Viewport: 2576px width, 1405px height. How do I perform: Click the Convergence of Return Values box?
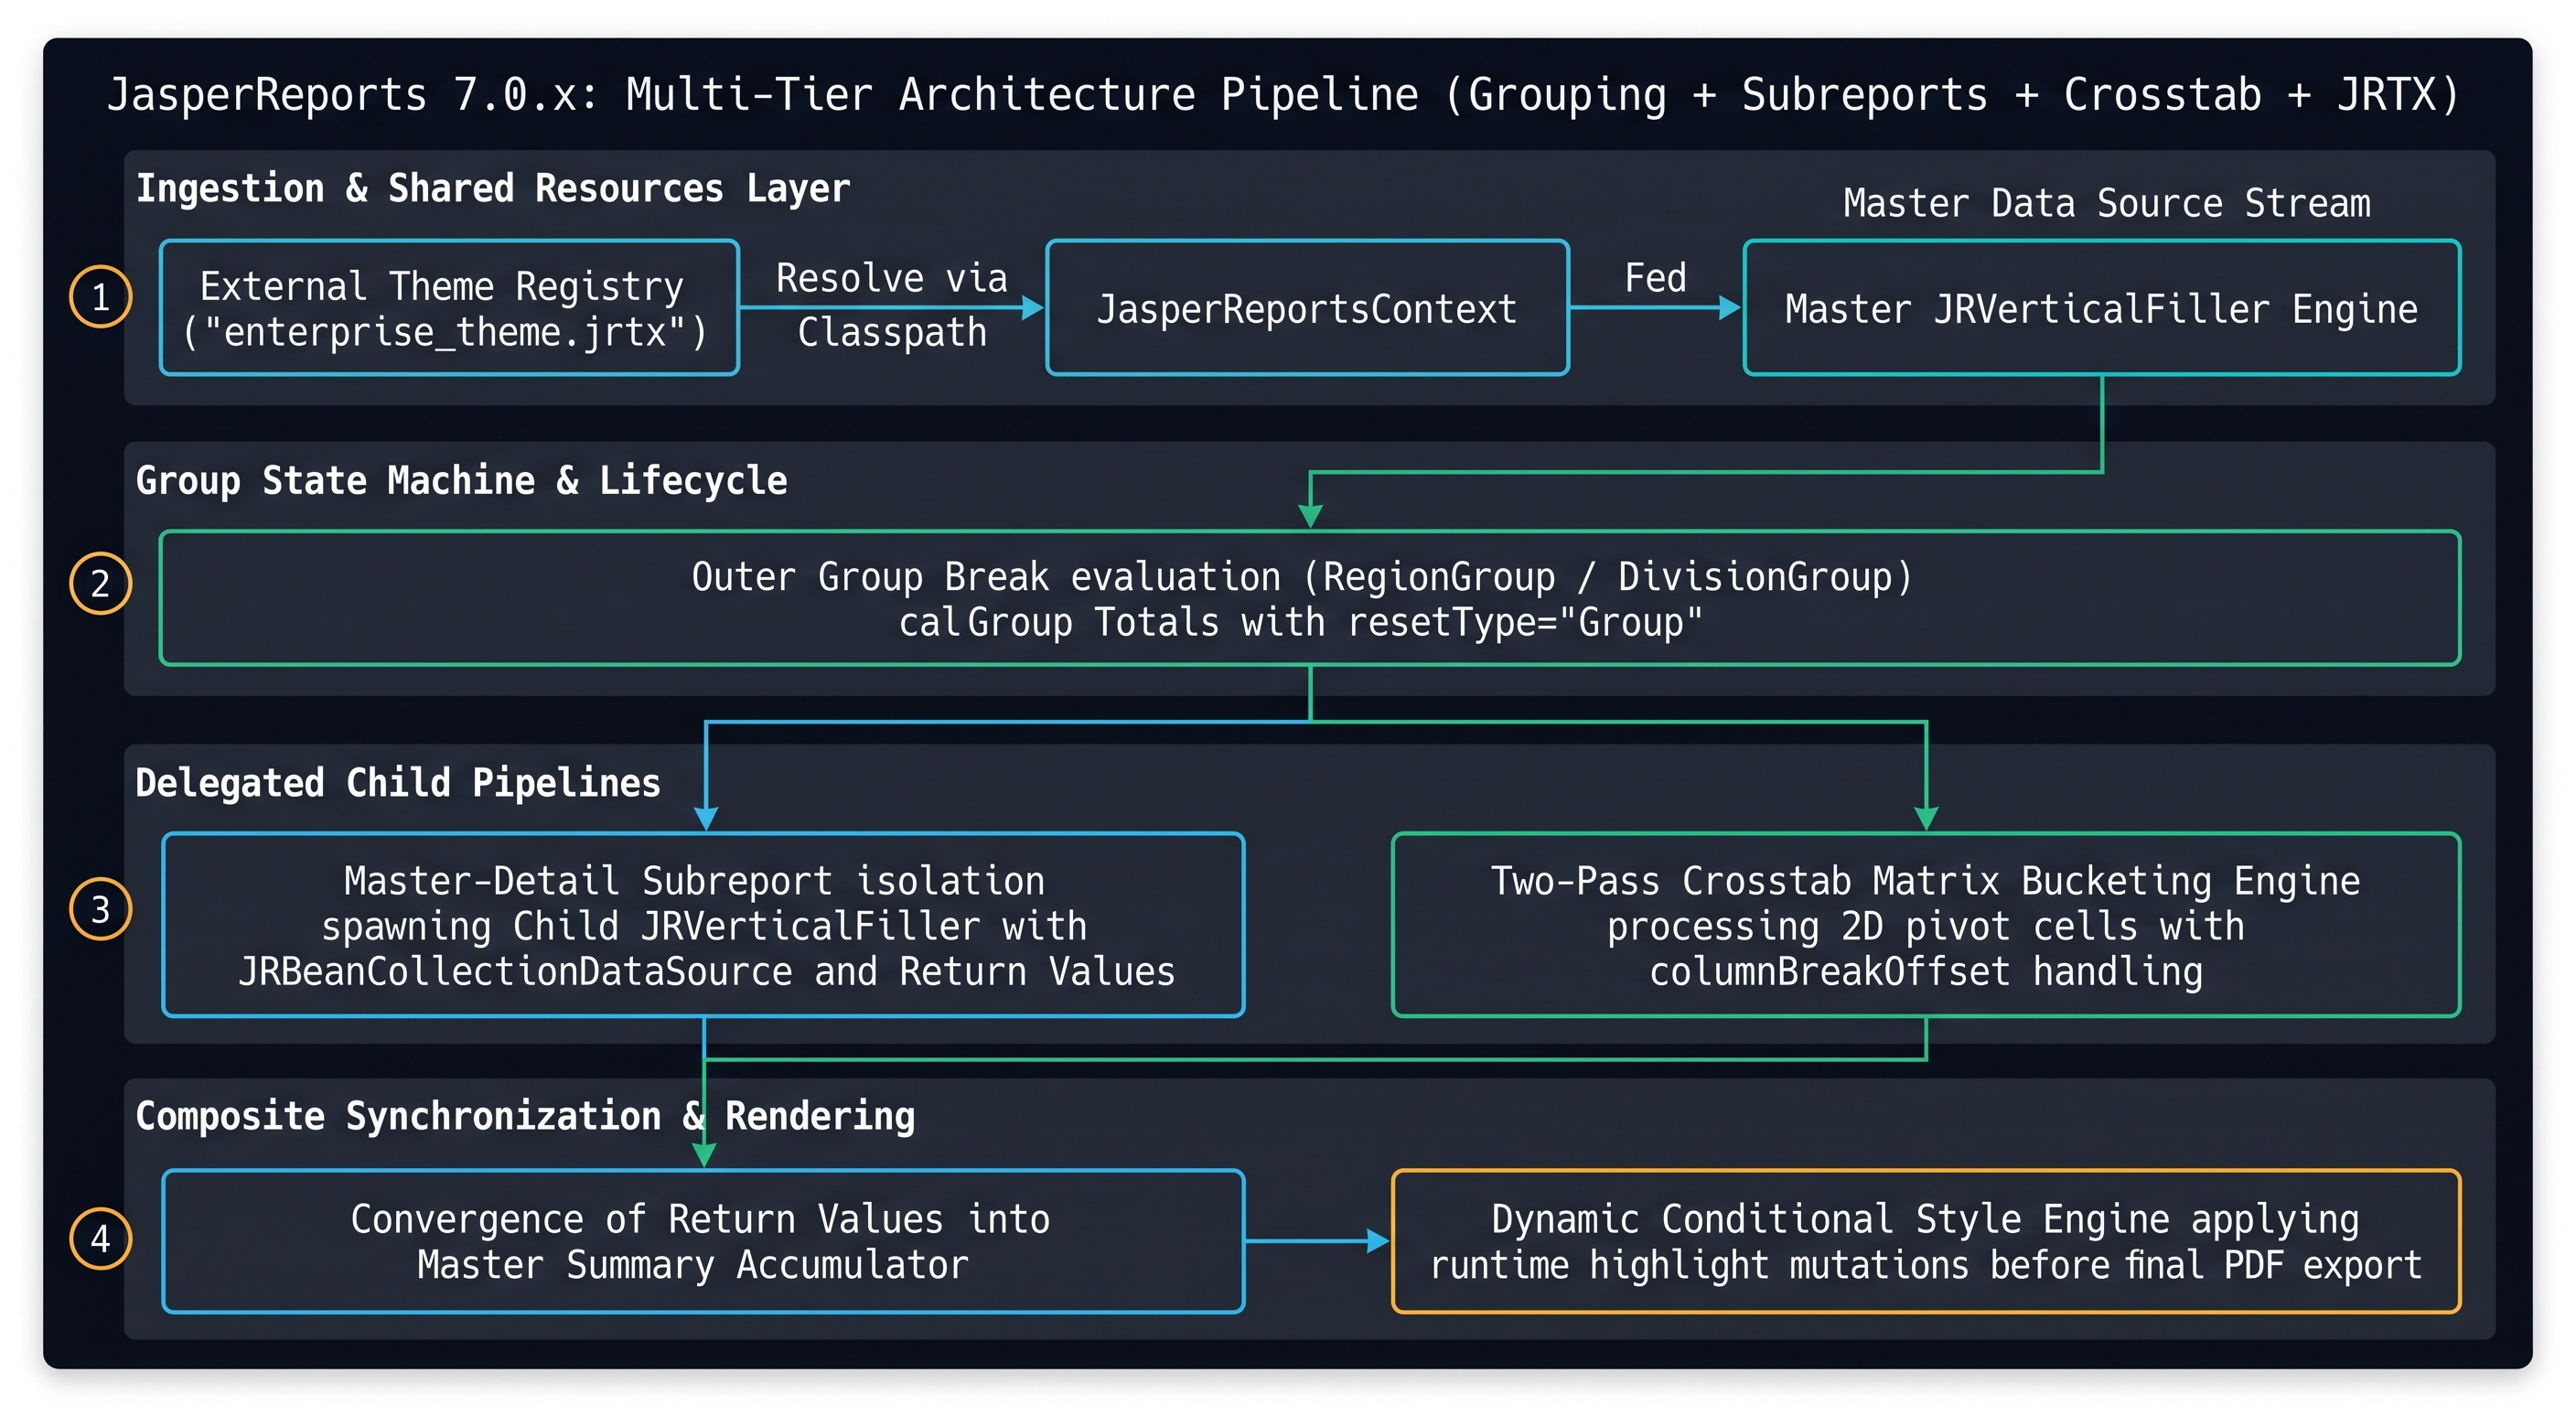coord(703,1241)
